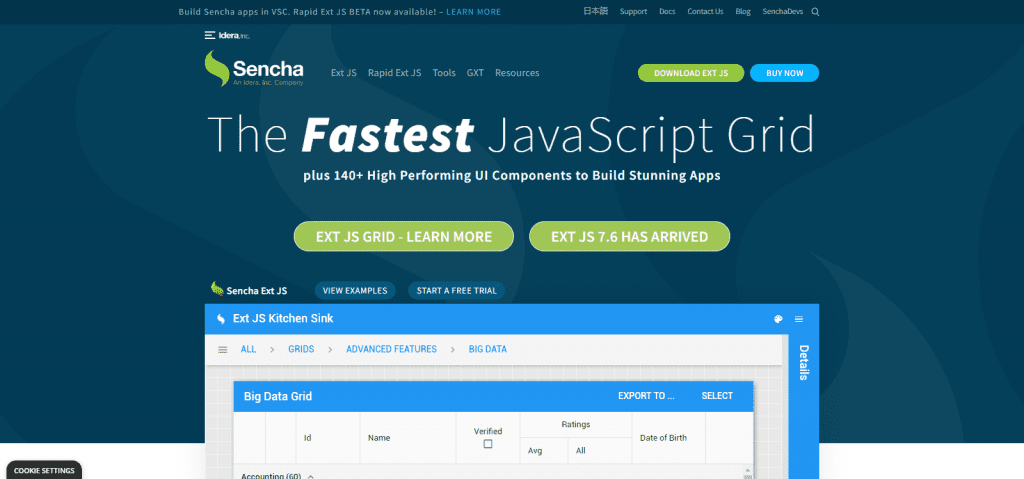Click EXT JS GRID - LEARN MORE
The image size is (1024, 479).
pyautogui.click(x=404, y=237)
